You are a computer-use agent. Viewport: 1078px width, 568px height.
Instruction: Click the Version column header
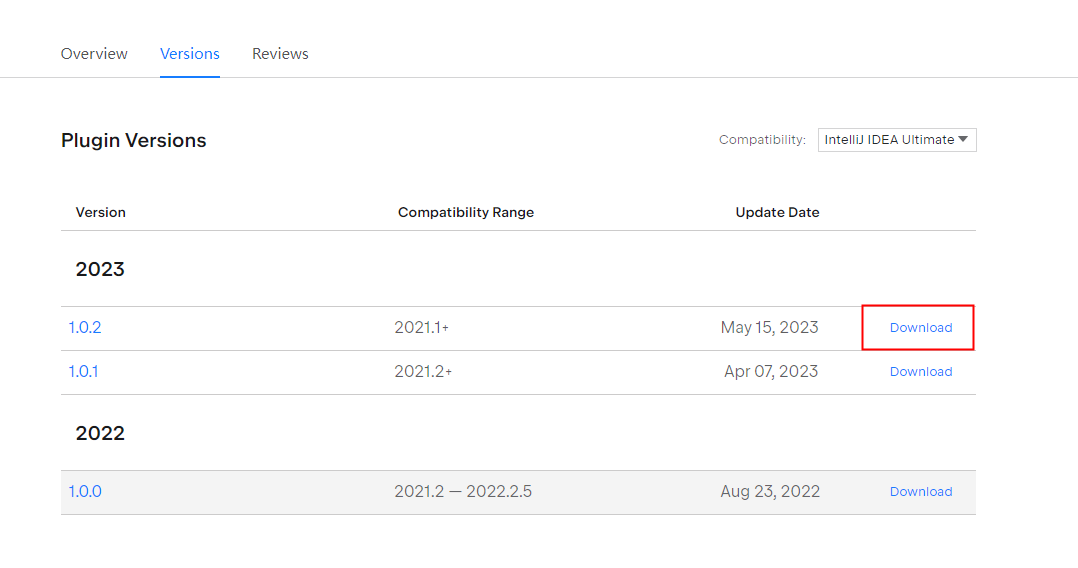coord(100,212)
